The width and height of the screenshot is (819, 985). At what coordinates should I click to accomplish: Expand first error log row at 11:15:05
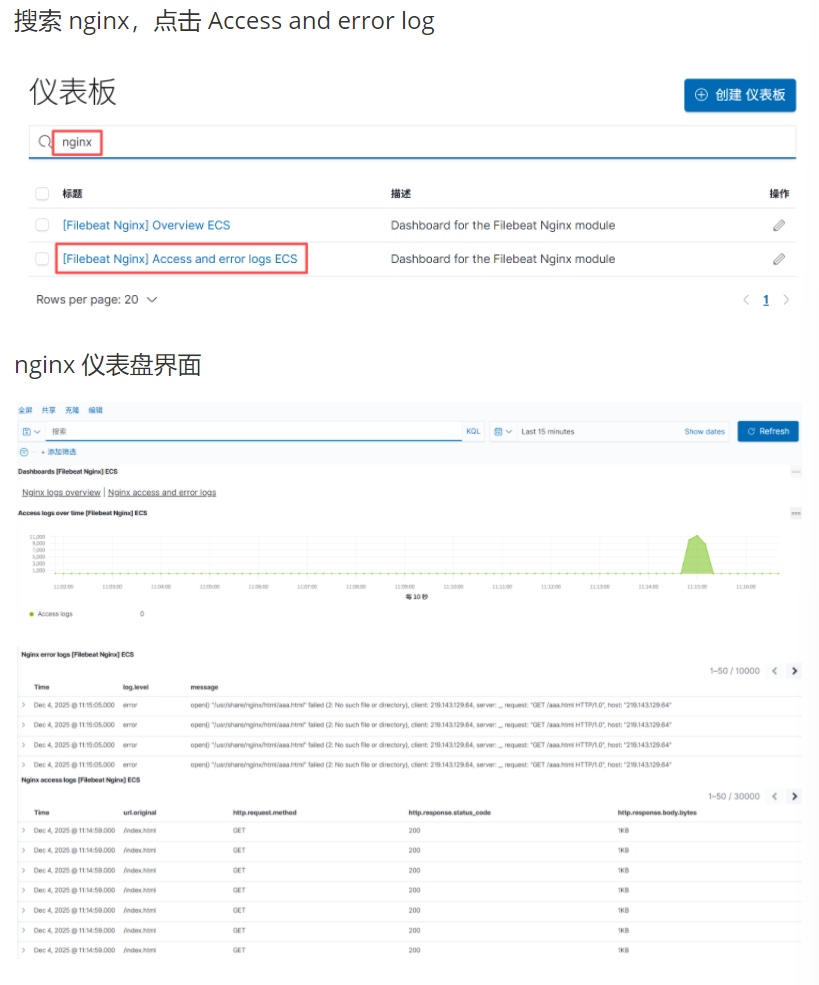coord(24,705)
